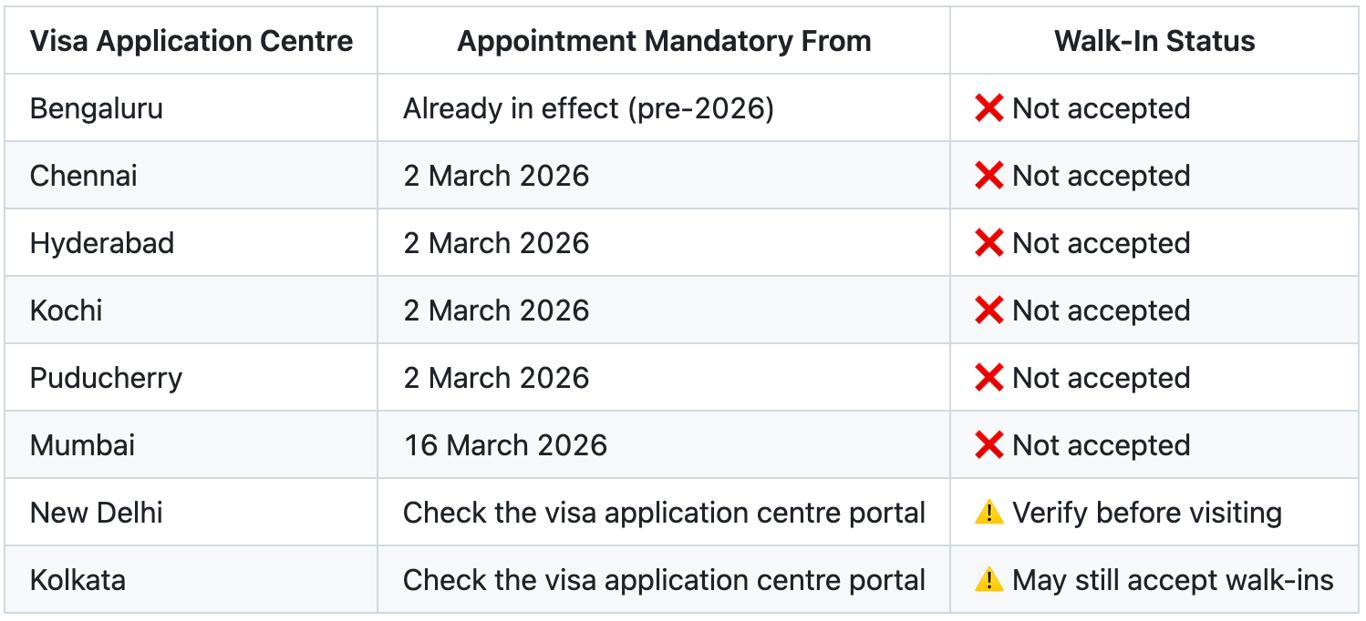Click the warning icon in Kolkata row

(x=988, y=580)
